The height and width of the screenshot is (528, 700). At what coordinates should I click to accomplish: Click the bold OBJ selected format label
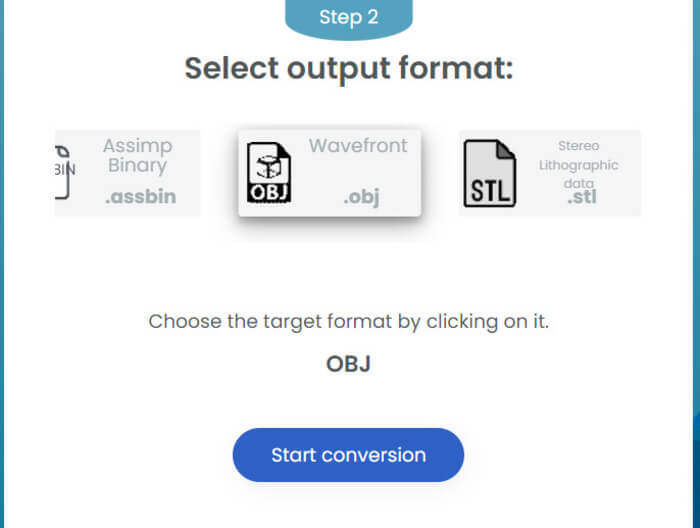[348, 364]
